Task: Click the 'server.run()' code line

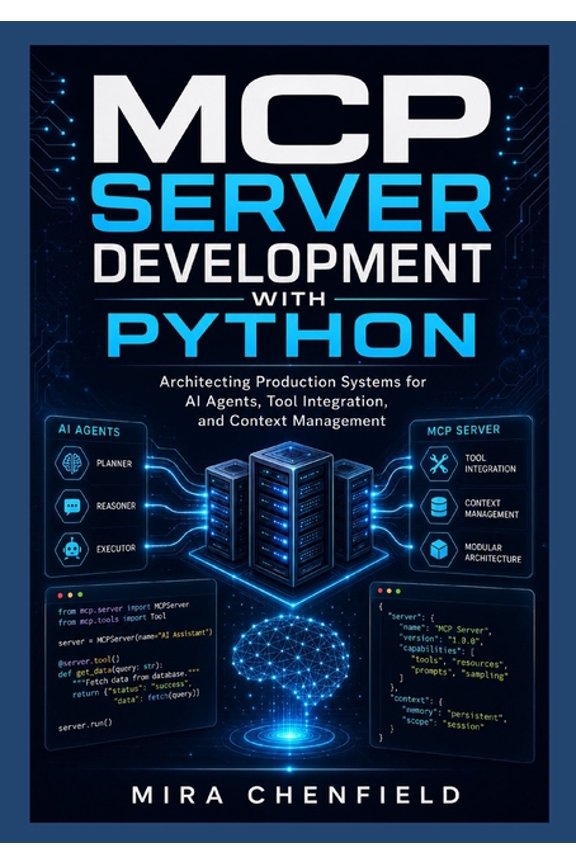Action: point(85,725)
